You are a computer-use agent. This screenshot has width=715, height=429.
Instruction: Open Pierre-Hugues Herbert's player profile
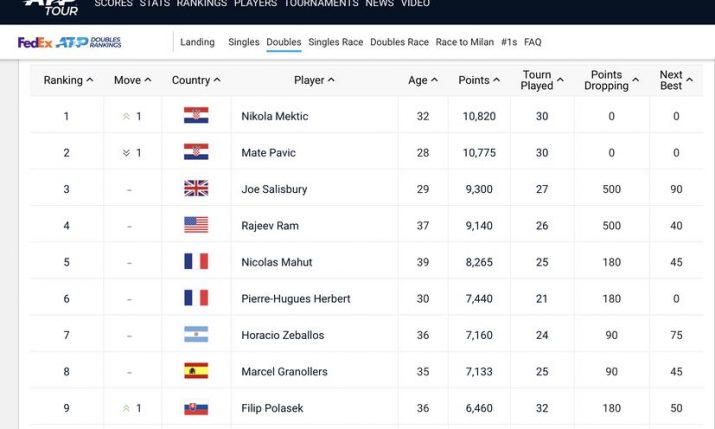(295, 298)
